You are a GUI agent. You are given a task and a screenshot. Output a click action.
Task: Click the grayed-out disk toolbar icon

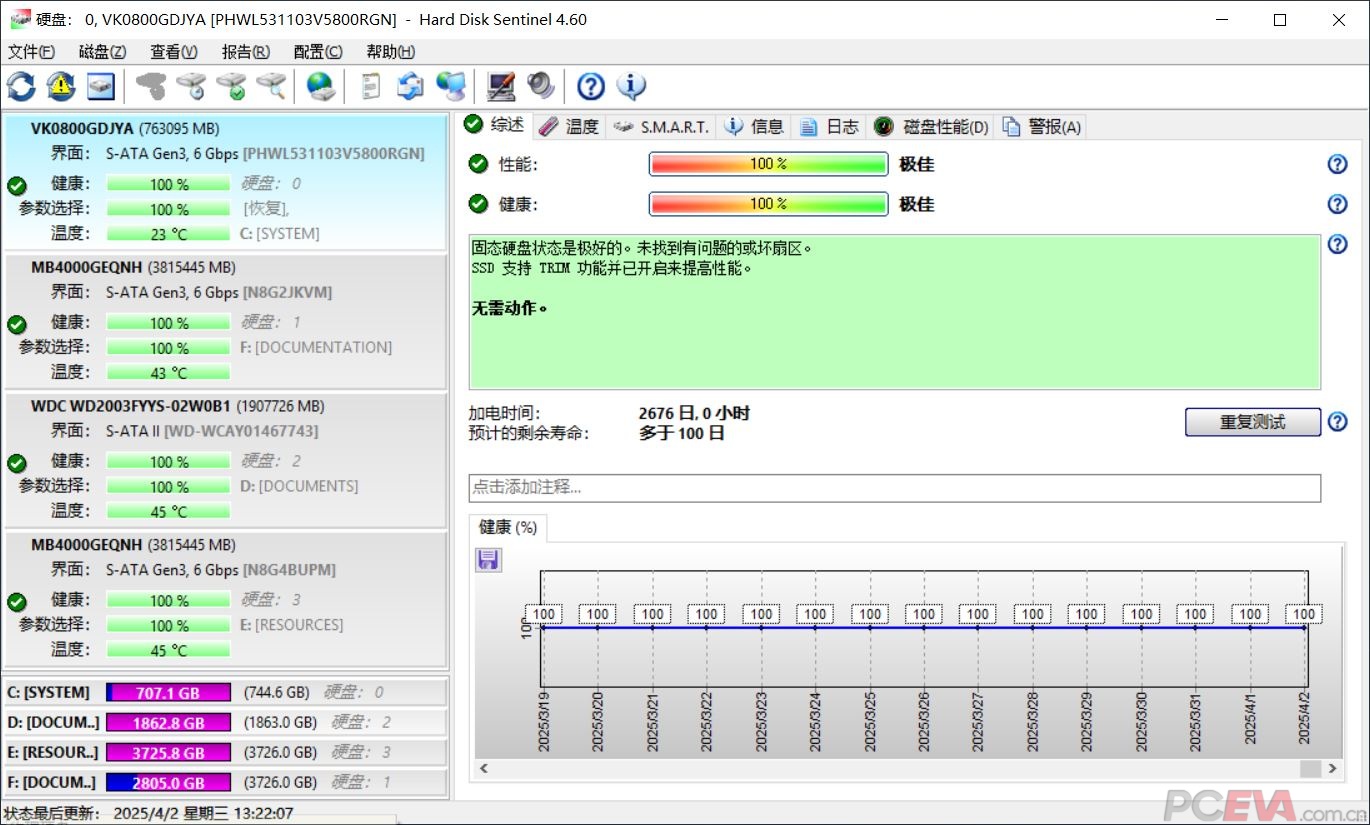pyautogui.click(x=151, y=87)
